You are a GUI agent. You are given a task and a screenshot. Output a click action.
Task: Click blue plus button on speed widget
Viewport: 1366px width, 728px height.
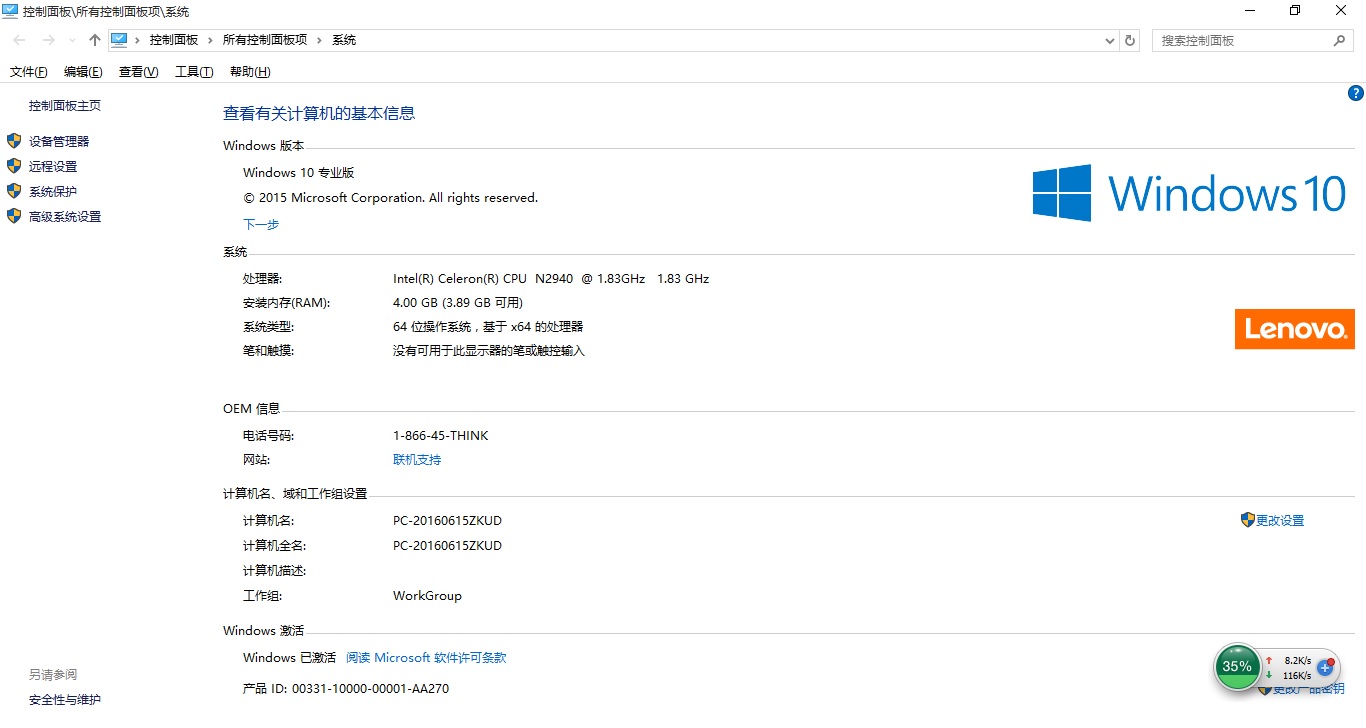click(1326, 668)
